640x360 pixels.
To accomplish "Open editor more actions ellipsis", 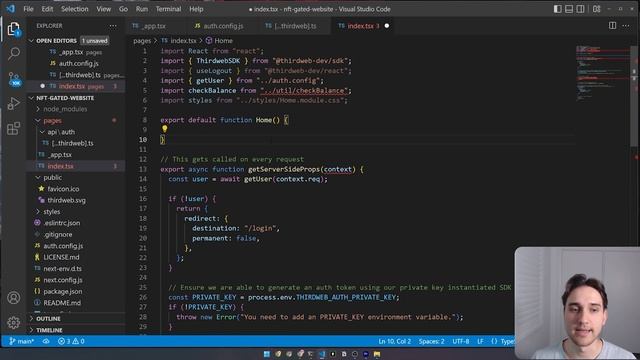I will coord(626,26).
